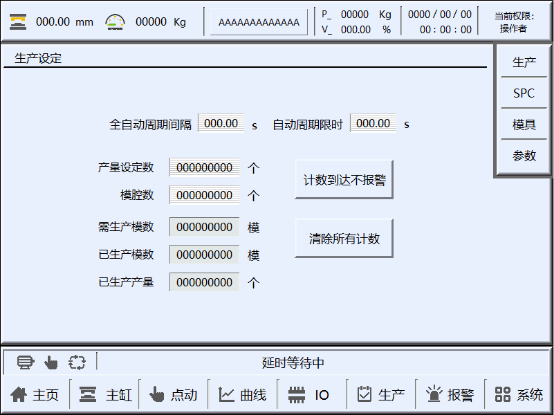Open the 曲线 curve chart icon
The width and height of the screenshot is (554, 415).
click(226, 395)
